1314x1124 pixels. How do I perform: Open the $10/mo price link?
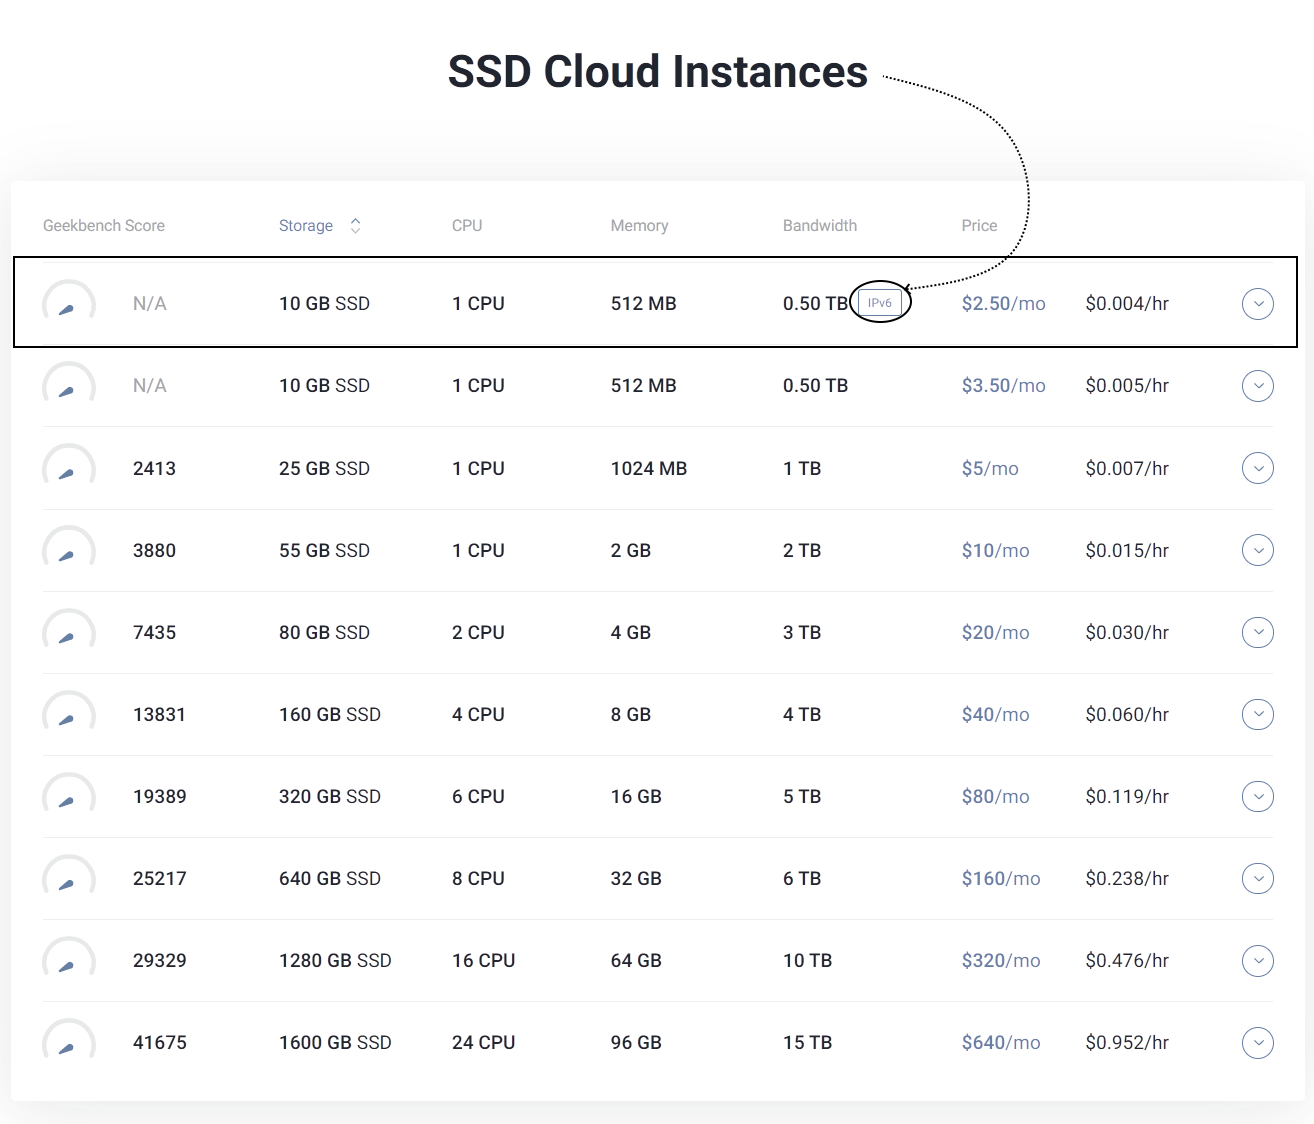pos(995,551)
